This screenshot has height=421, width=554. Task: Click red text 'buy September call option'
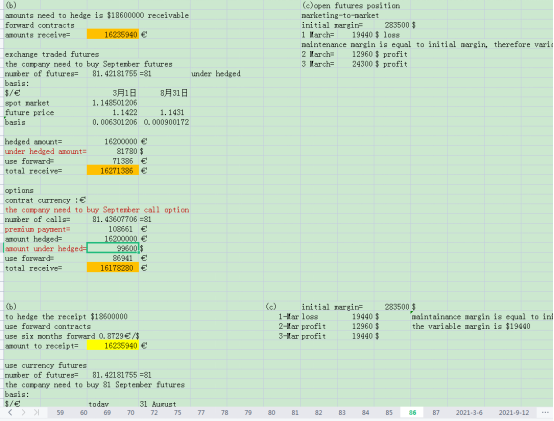click(138, 210)
